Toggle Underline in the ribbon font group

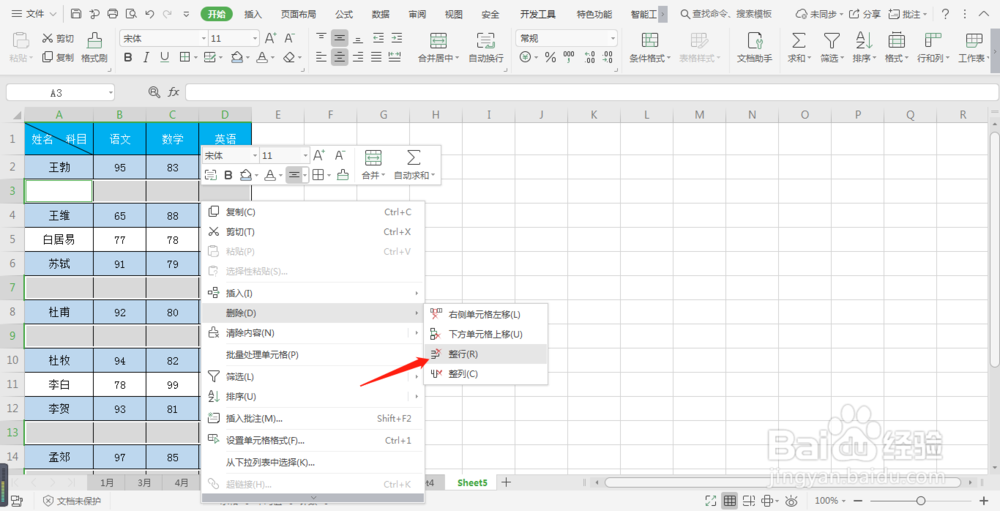(165, 57)
